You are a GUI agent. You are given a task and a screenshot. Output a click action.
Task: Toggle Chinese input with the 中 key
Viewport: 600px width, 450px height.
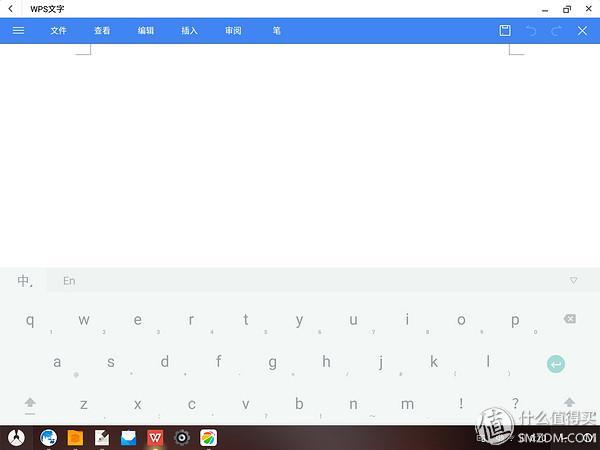click(25, 281)
